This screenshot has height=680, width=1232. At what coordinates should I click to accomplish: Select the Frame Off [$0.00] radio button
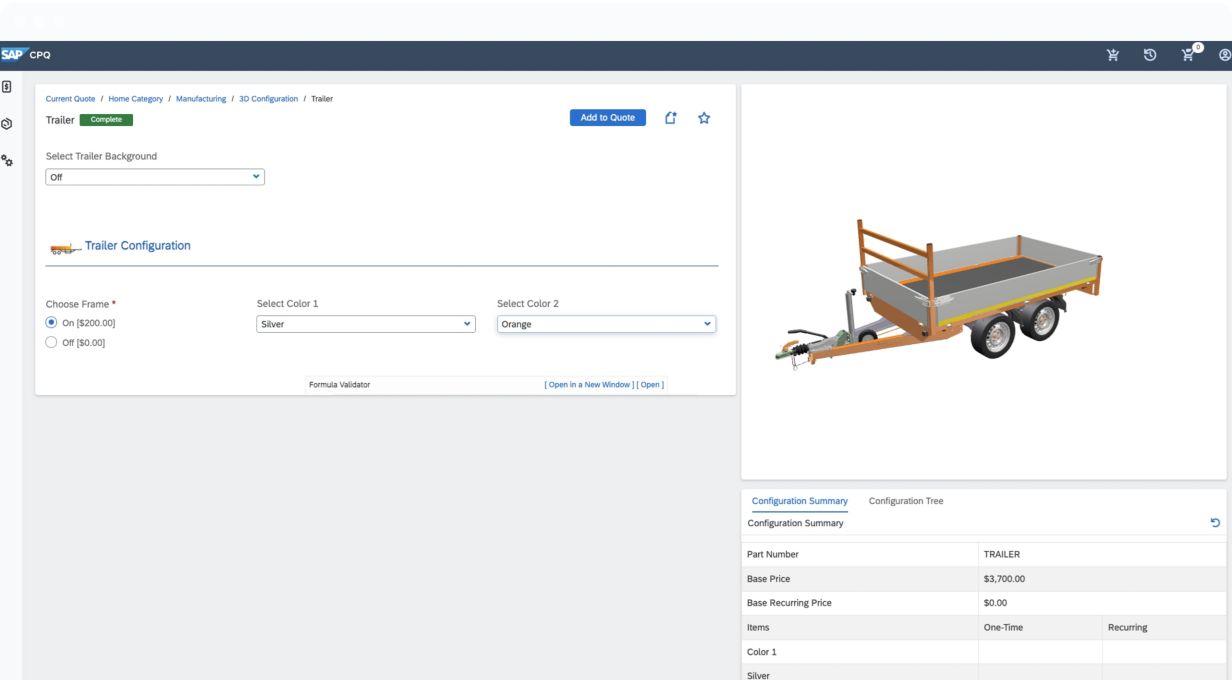(52, 342)
